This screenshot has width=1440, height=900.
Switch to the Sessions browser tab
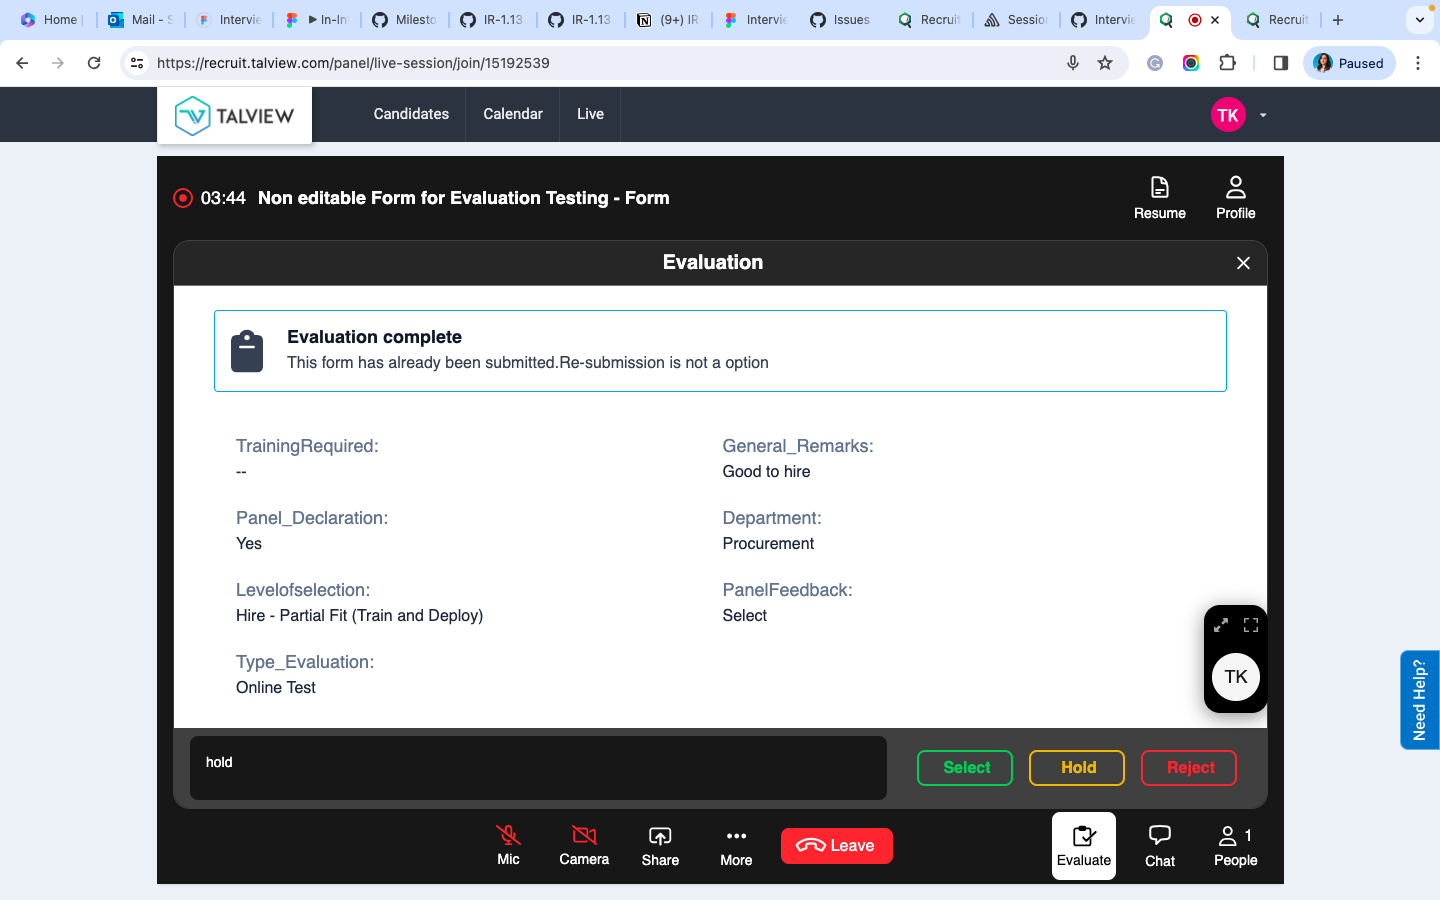click(x=1017, y=20)
